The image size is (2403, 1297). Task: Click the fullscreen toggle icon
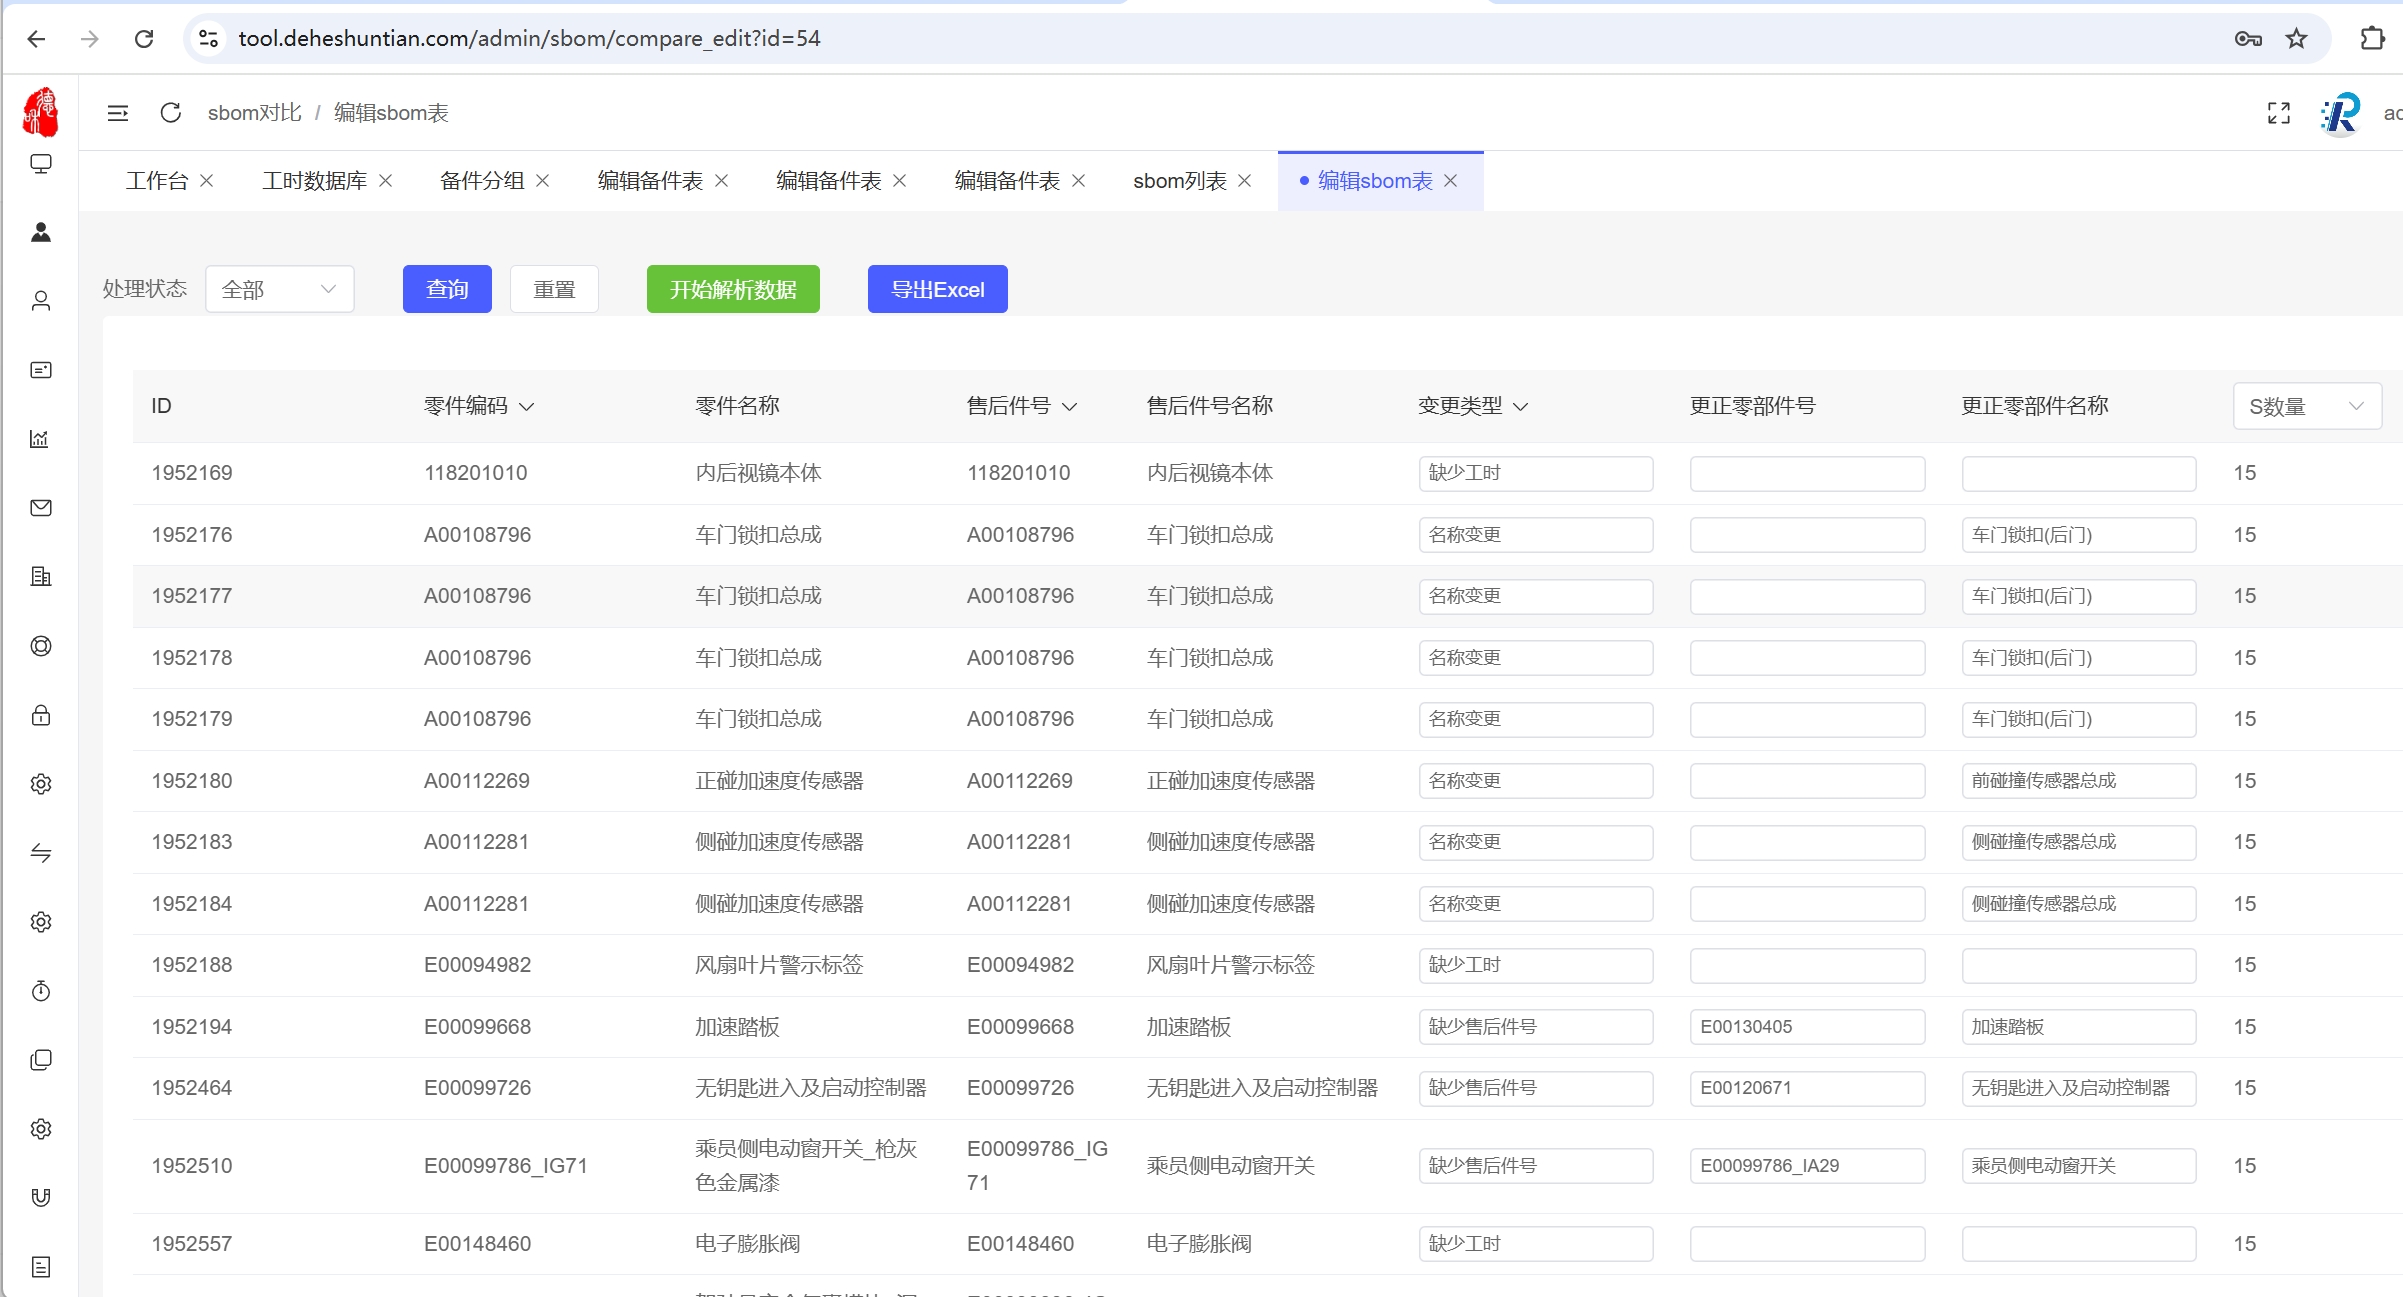click(x=2278, y=113)
